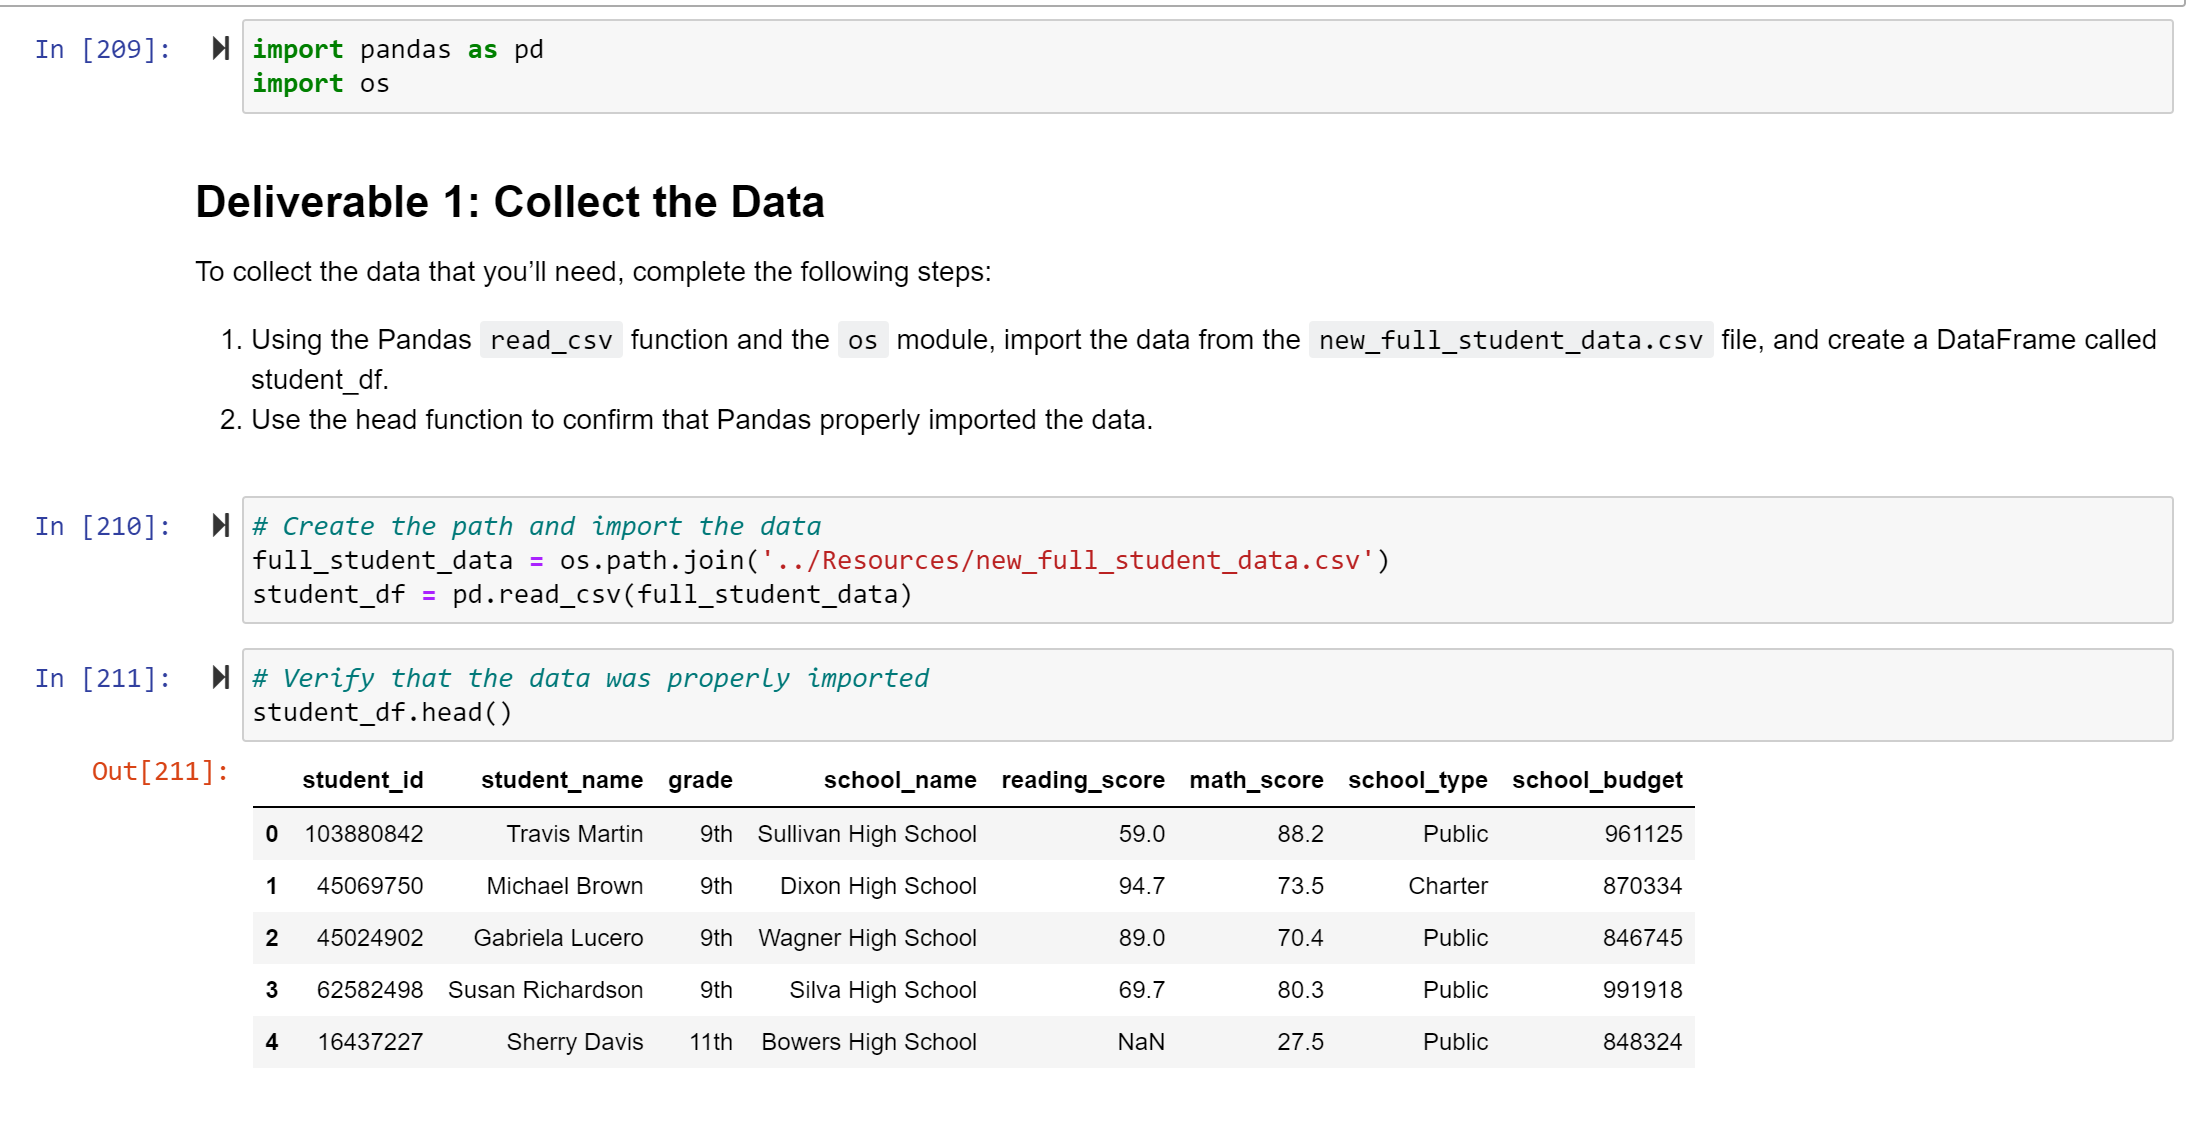Click the In [210]: prompt label
Image resolution: width=2194 pixels, height=1129 pixels.
(x=103, y=526)
